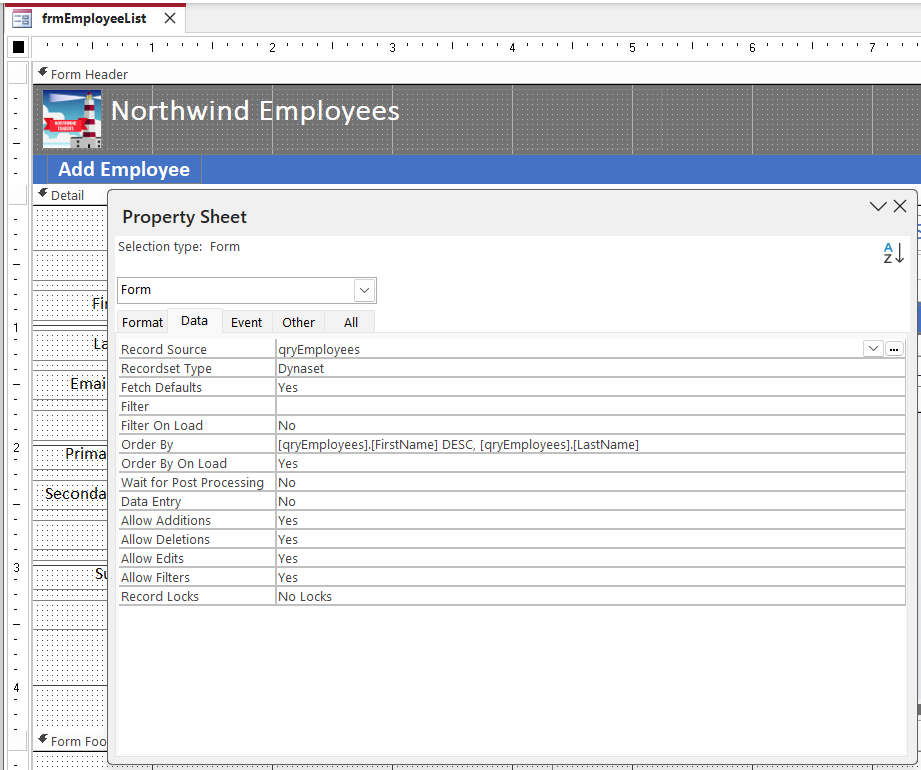This screenshot has height=770, width=921.
Task: Select the Allow Filters property label
Action: [155, 577]
